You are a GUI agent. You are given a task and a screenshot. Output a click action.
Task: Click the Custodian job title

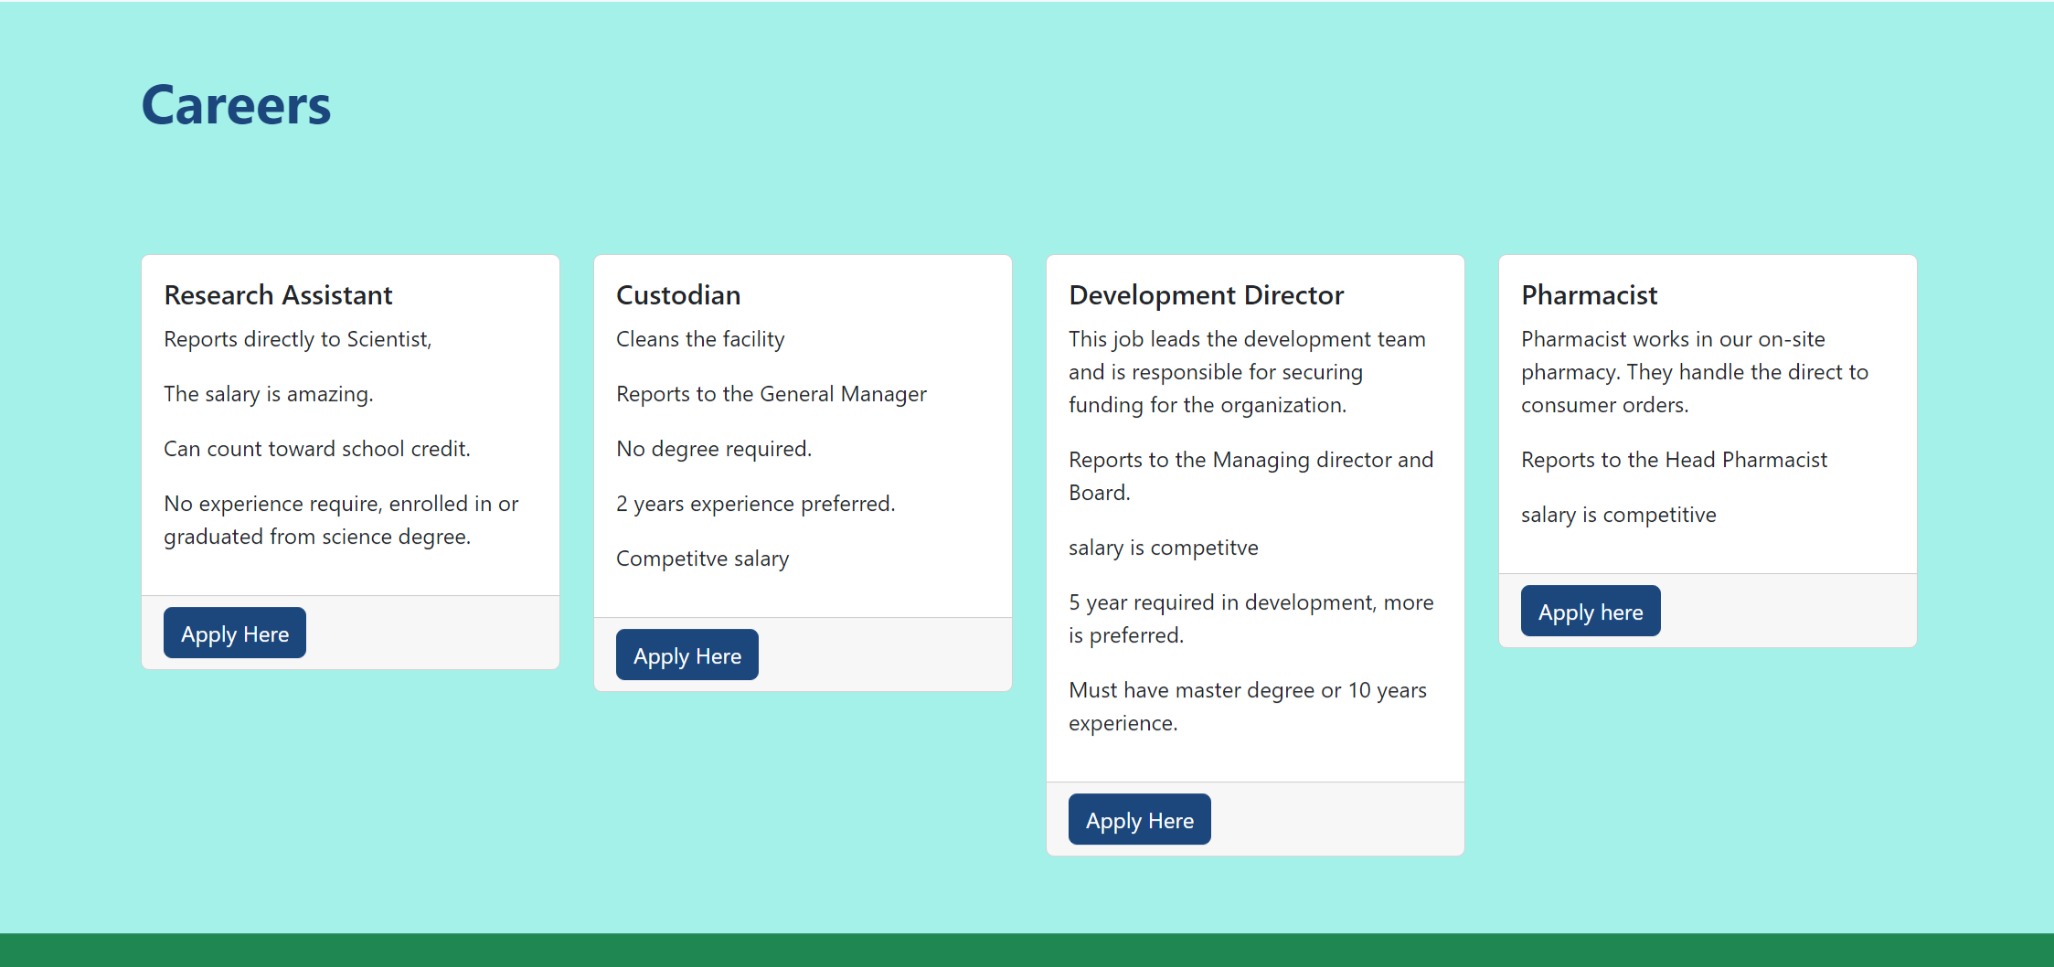click(x=678, y=295)
